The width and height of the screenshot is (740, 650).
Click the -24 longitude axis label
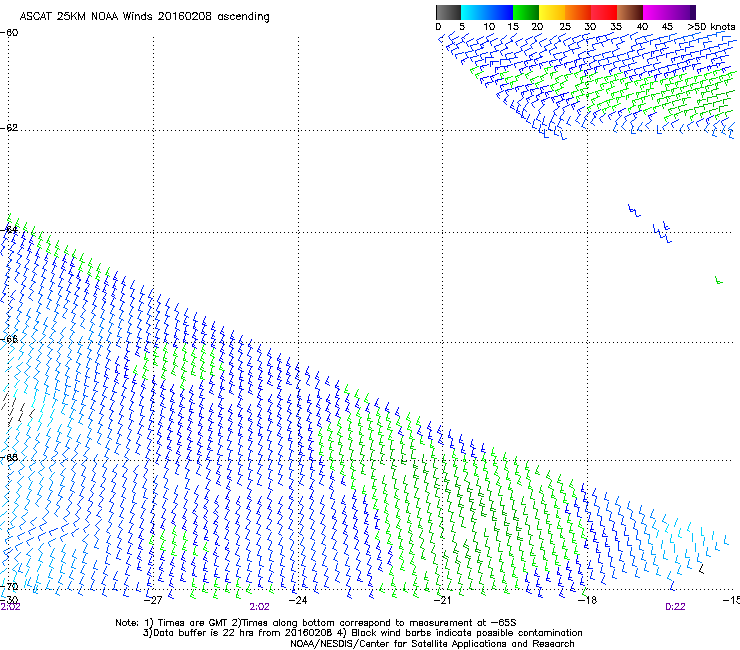click(298, 600)
